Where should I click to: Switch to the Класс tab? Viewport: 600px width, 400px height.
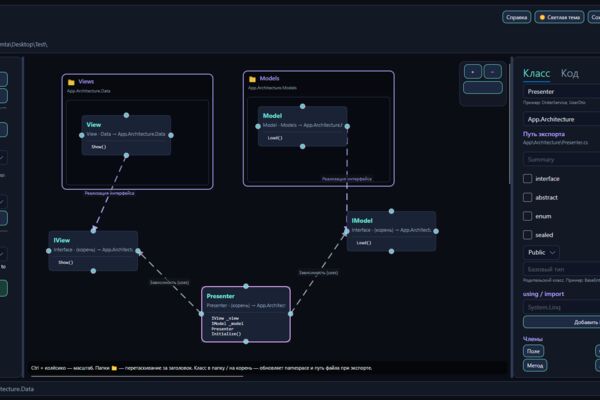click(536, 73)
